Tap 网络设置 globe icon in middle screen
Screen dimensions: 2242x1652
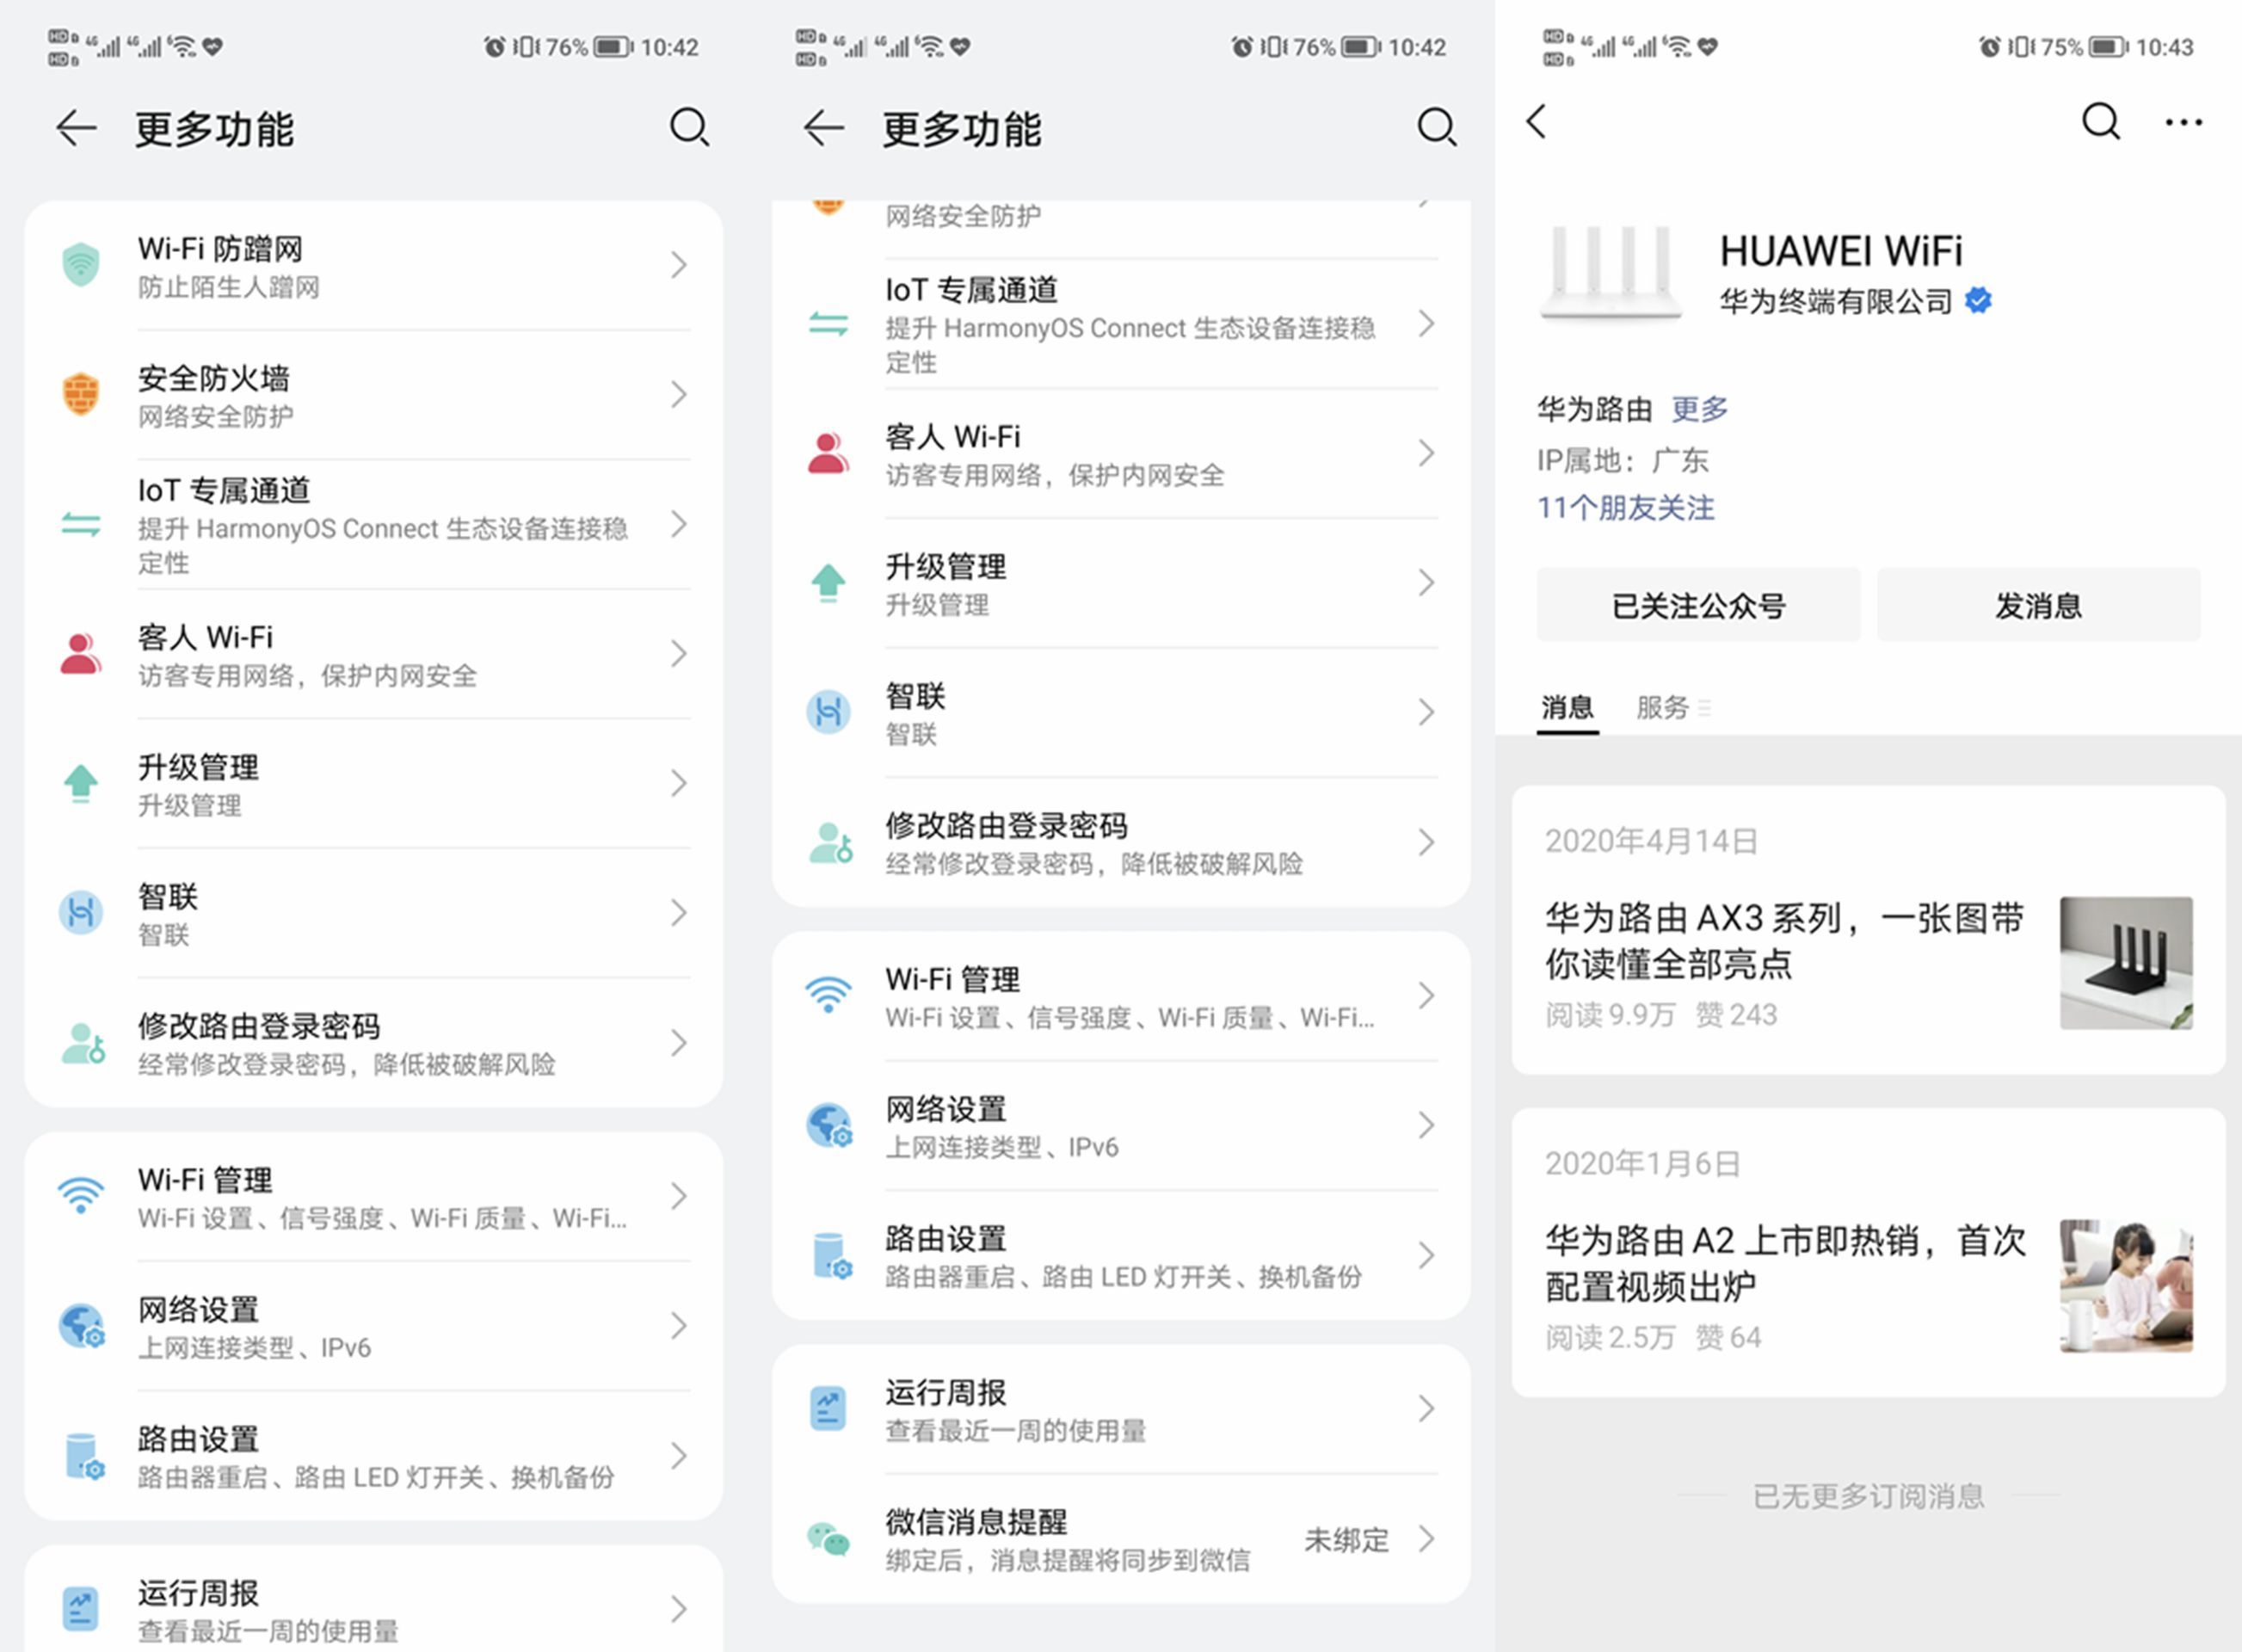coord(830,1126)
